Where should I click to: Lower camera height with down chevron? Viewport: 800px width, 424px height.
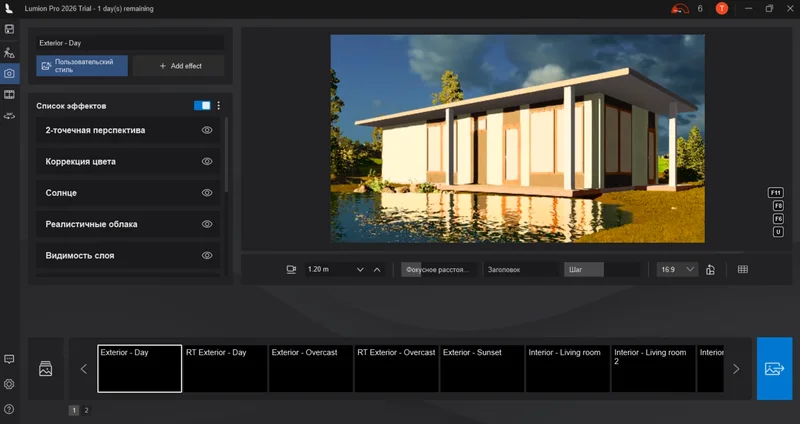(x=360, y=269)
